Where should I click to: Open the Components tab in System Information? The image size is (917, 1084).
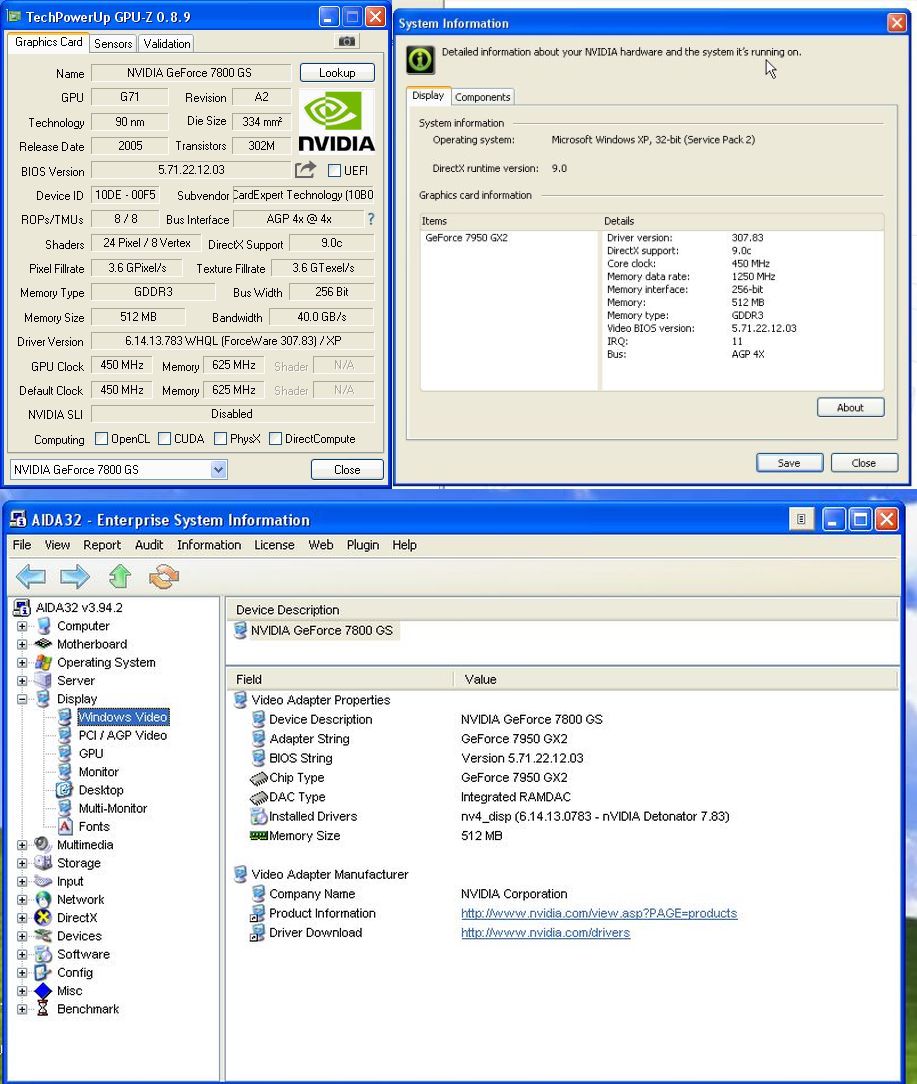point(483,97)
